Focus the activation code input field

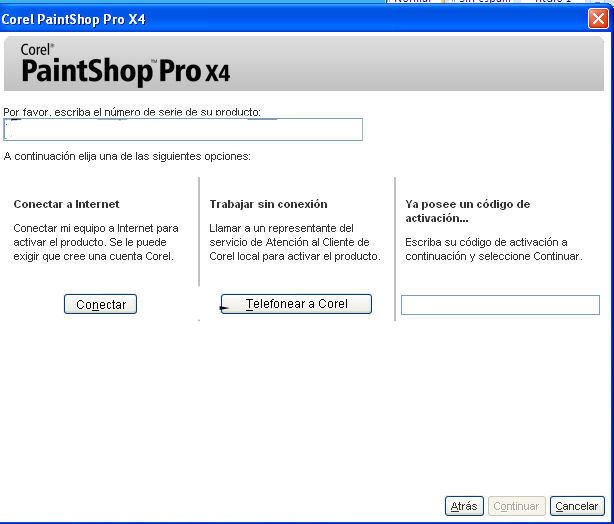pyautogui.click(x=500, y=305)
